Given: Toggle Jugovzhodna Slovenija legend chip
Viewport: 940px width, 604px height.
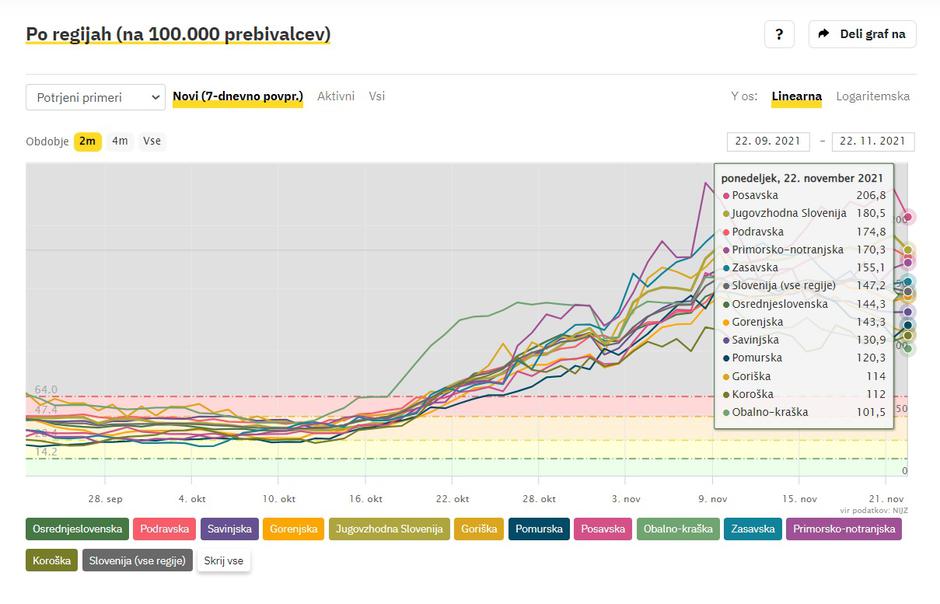Looking at the screenshot, I should [389, 529].
